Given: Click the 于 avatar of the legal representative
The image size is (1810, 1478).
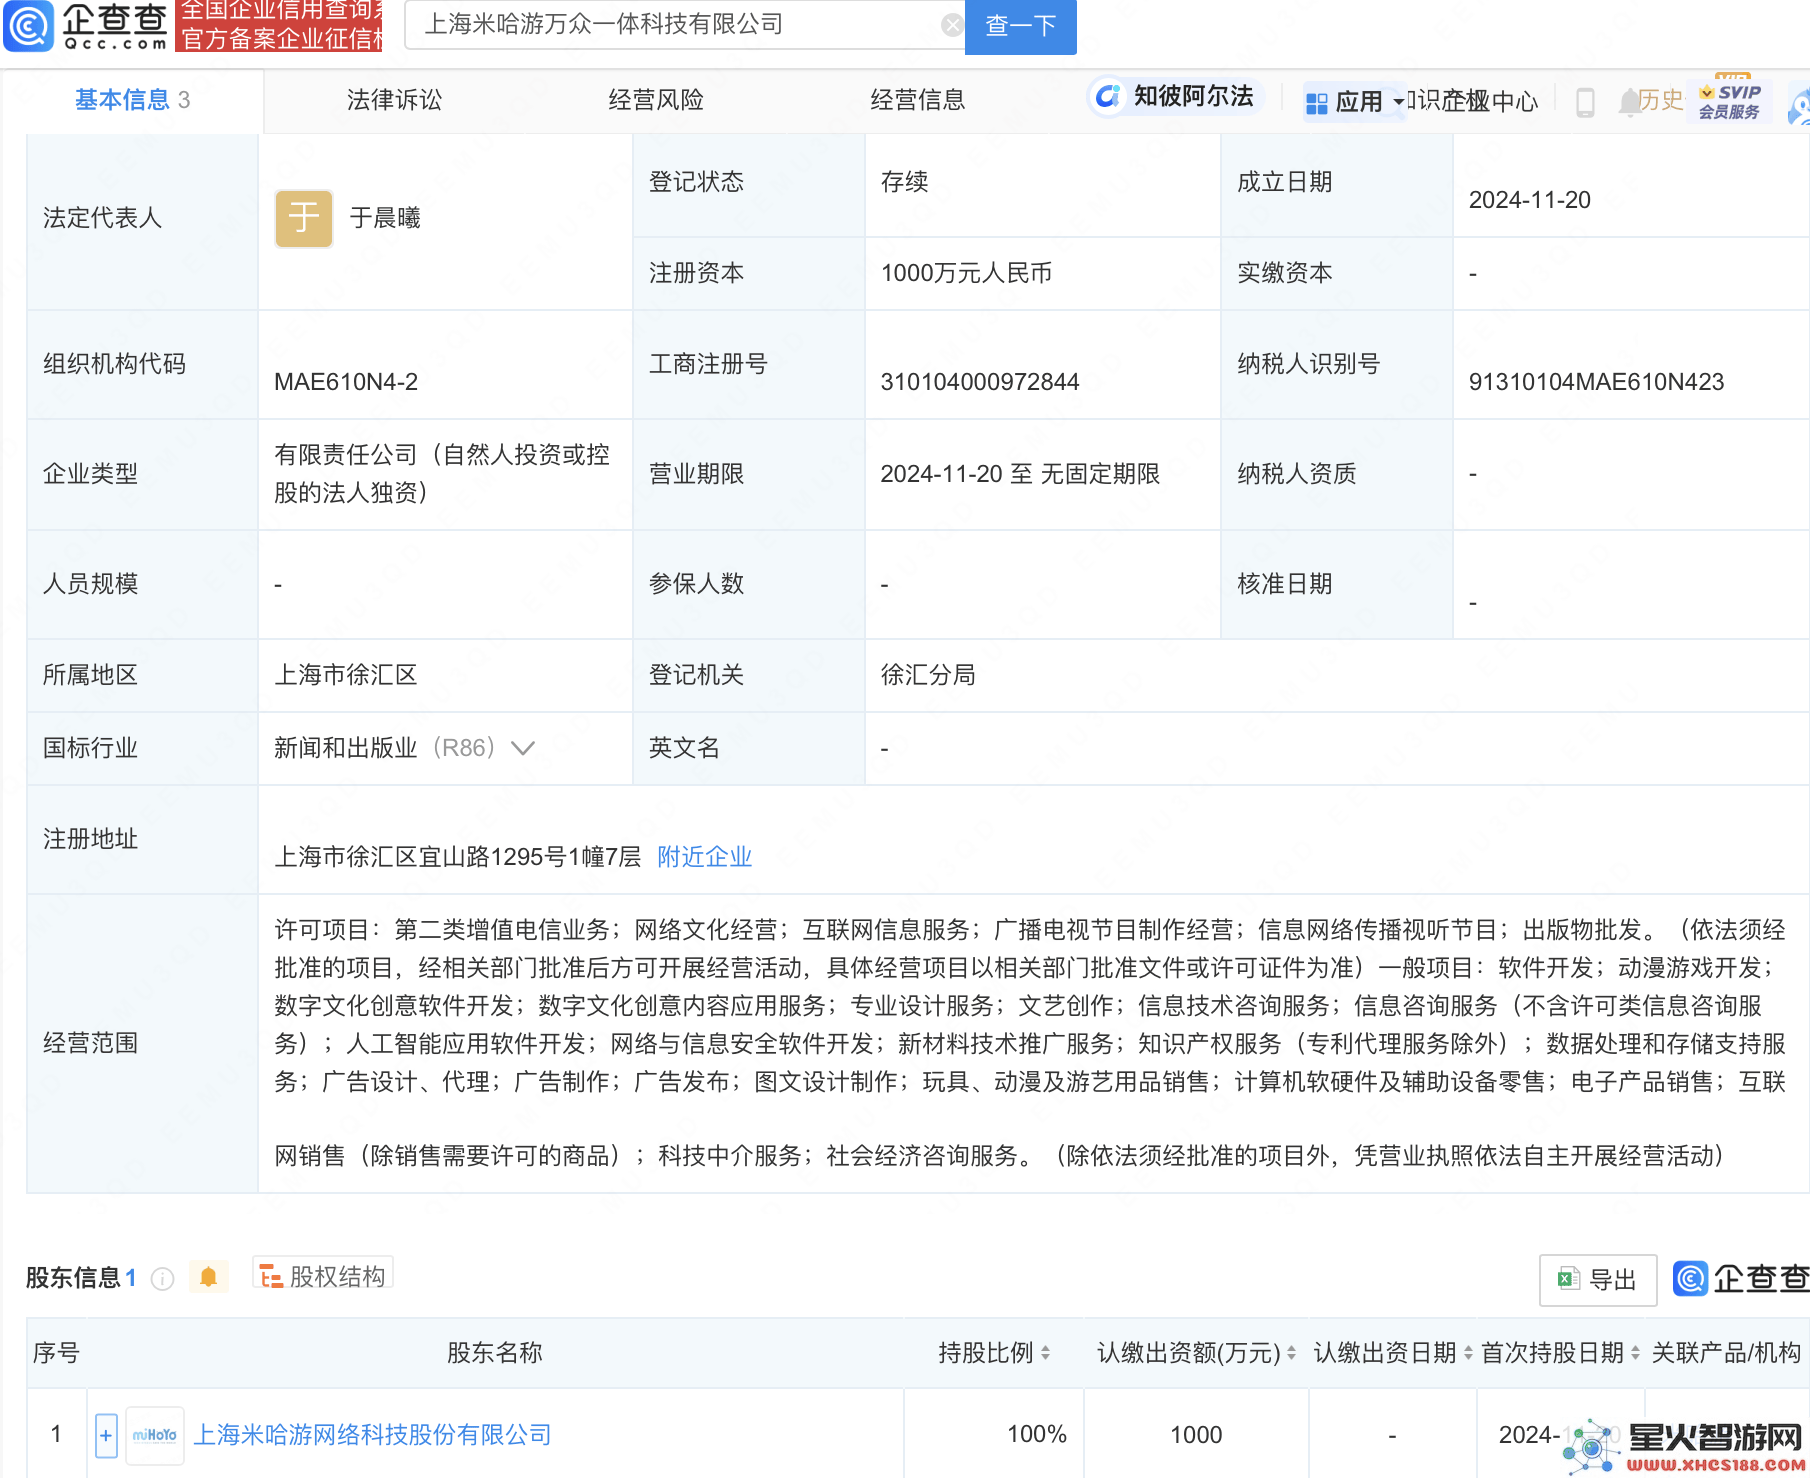Looking at the screenshot, I should [304, 218].
